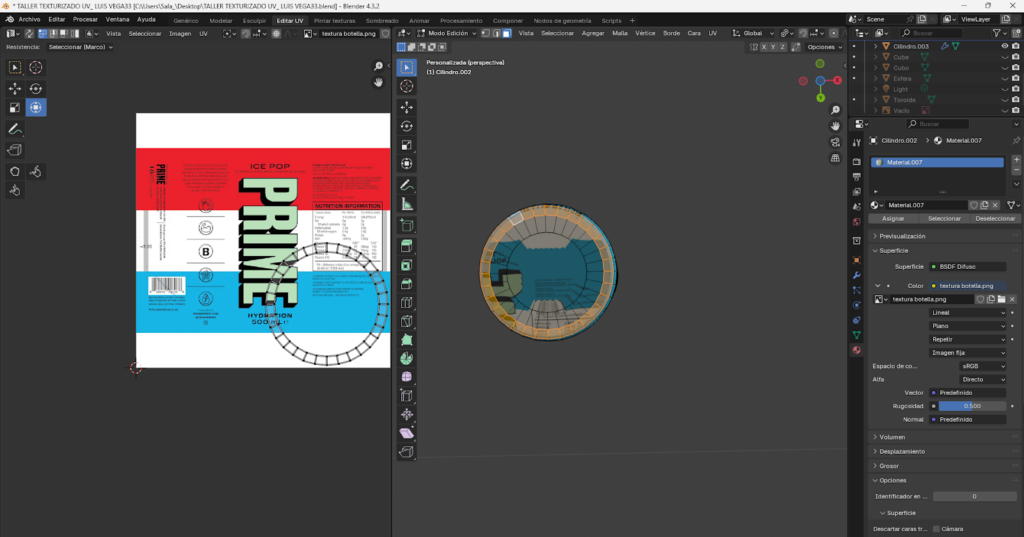This screenshot has width=1024, height=537.
Task: Click the pan hand icon in UV editor
Action: [378, 82]
